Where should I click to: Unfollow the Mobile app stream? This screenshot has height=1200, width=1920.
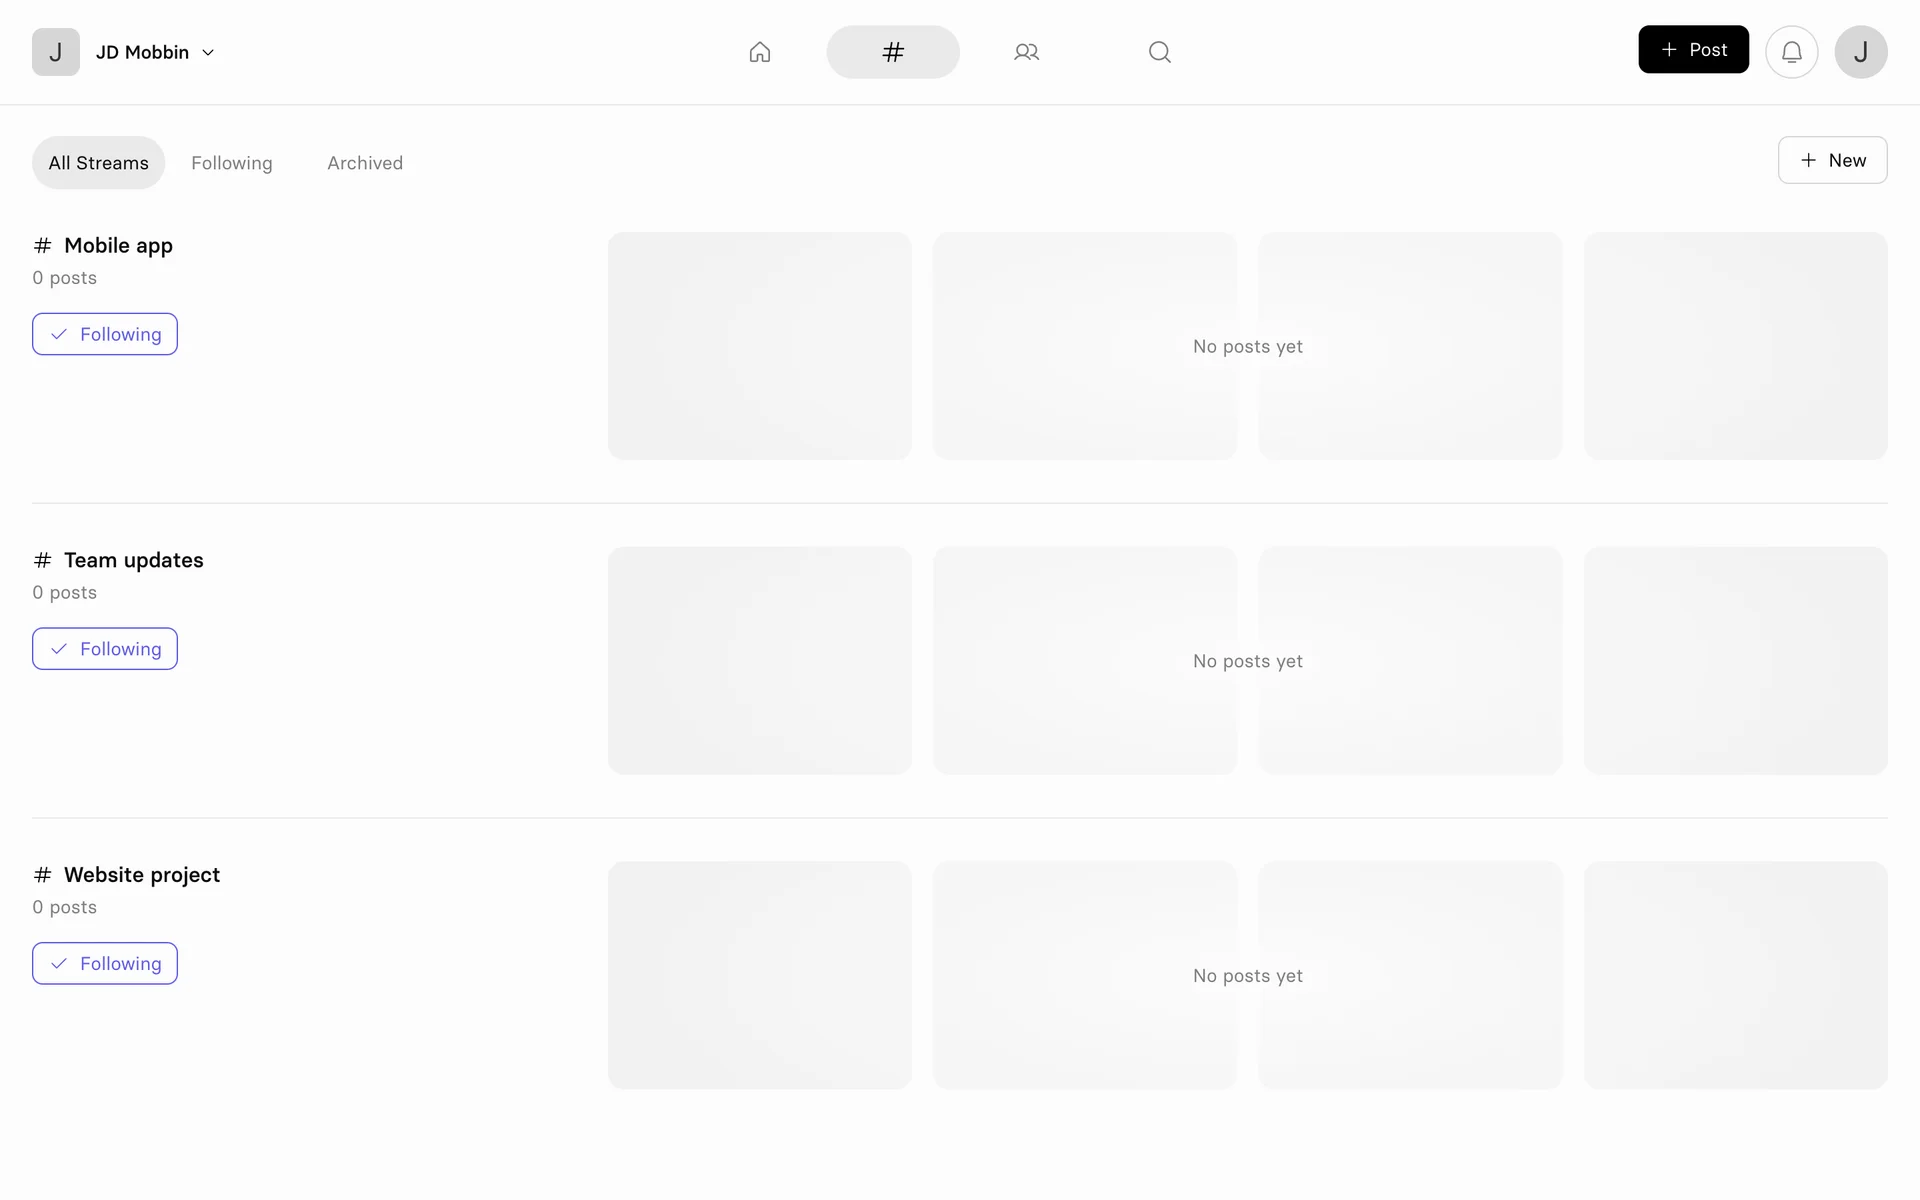pyautogui.click(x=105, y=334)
